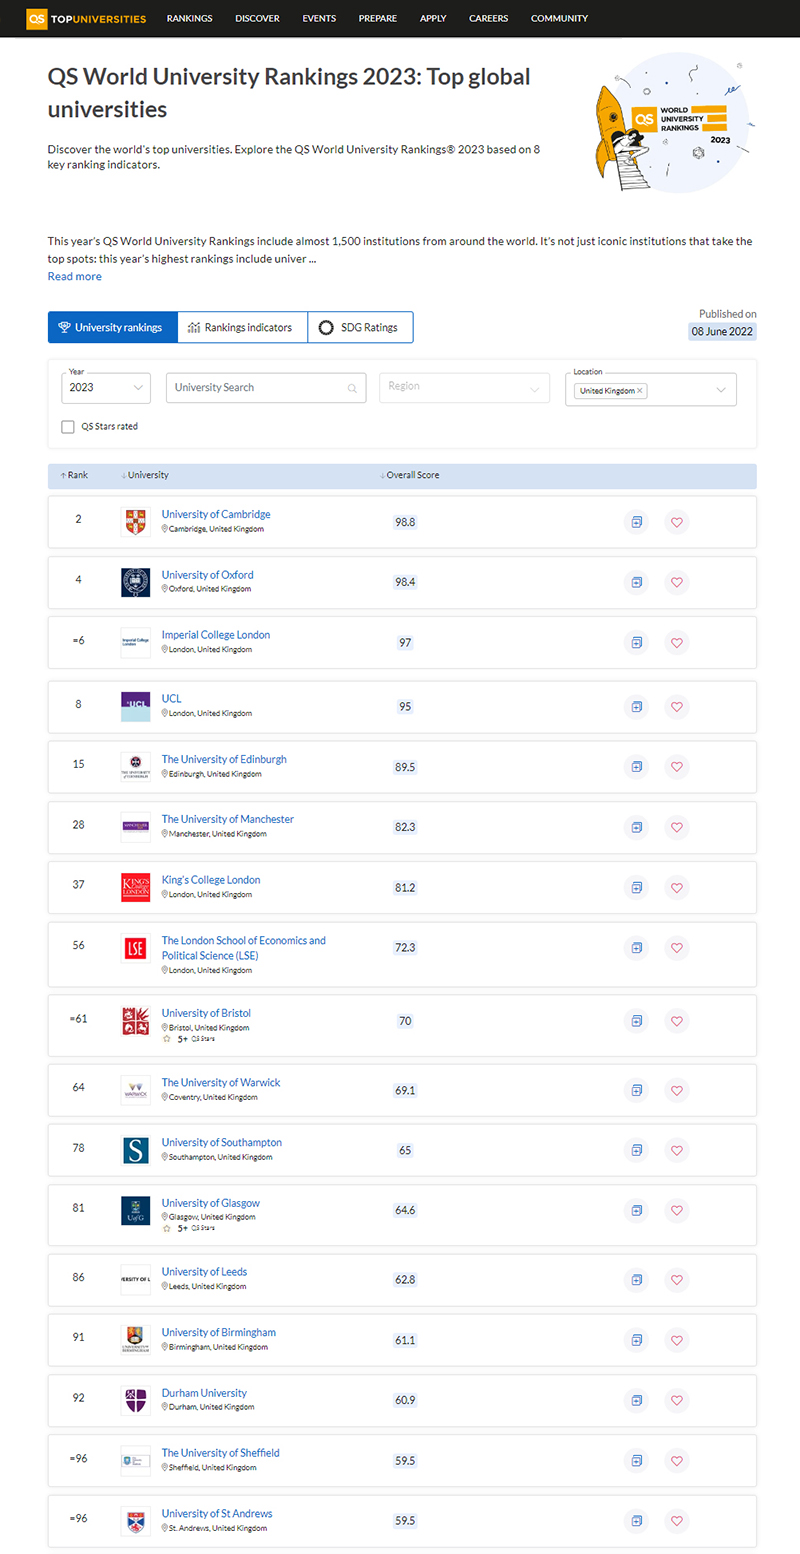800x1554 pixels.
Task: Shortlist Imperial College London with heart
Action: pos(677,642)
